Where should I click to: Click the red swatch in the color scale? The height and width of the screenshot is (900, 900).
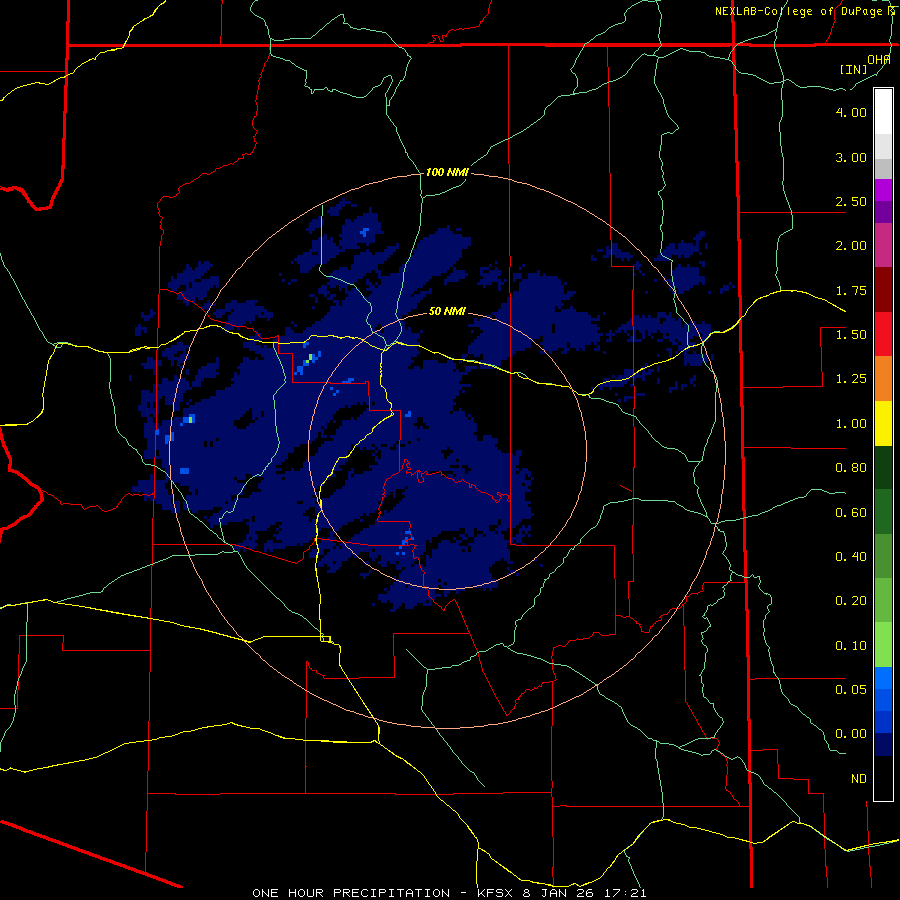pos(883,334)
